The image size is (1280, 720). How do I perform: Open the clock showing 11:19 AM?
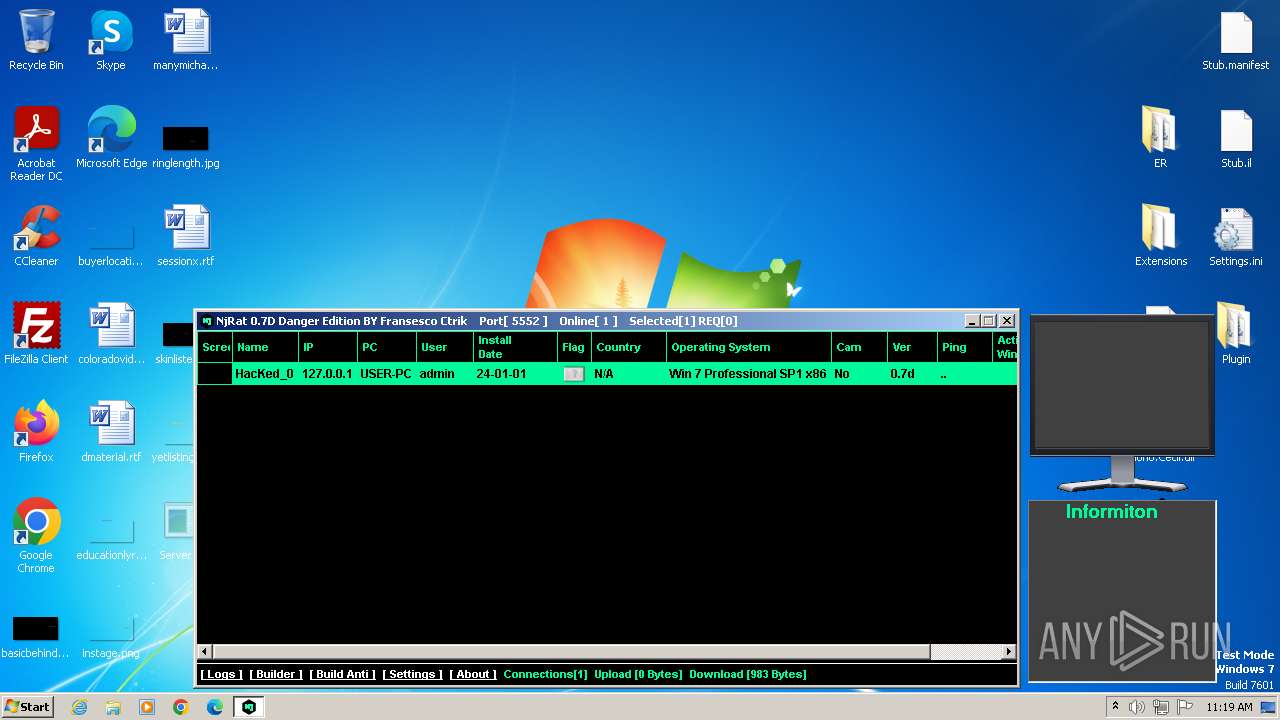pyautogui.click(x=1229, y=707)
